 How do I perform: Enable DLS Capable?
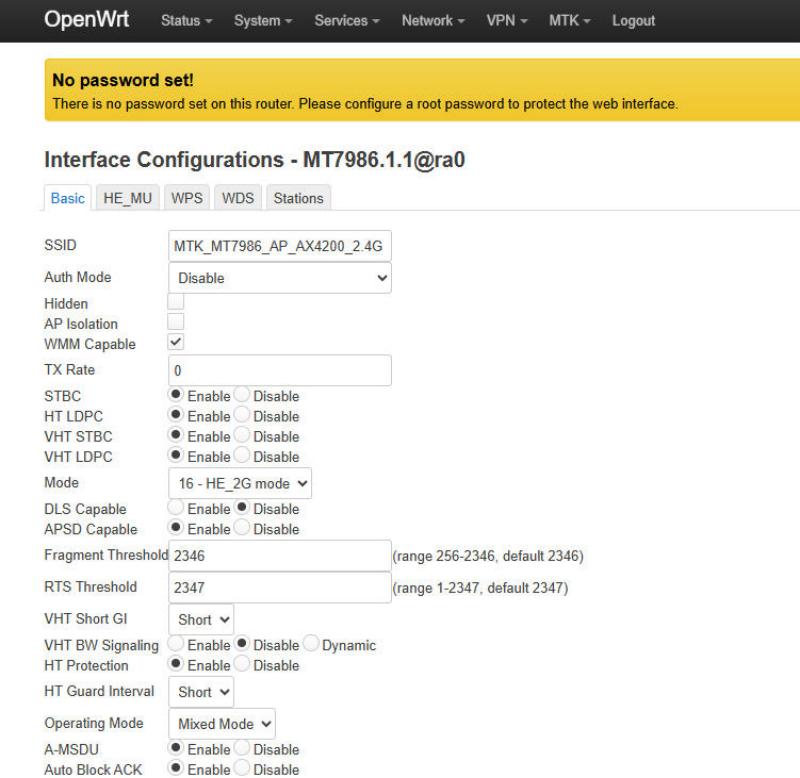(x=178, y=509)
